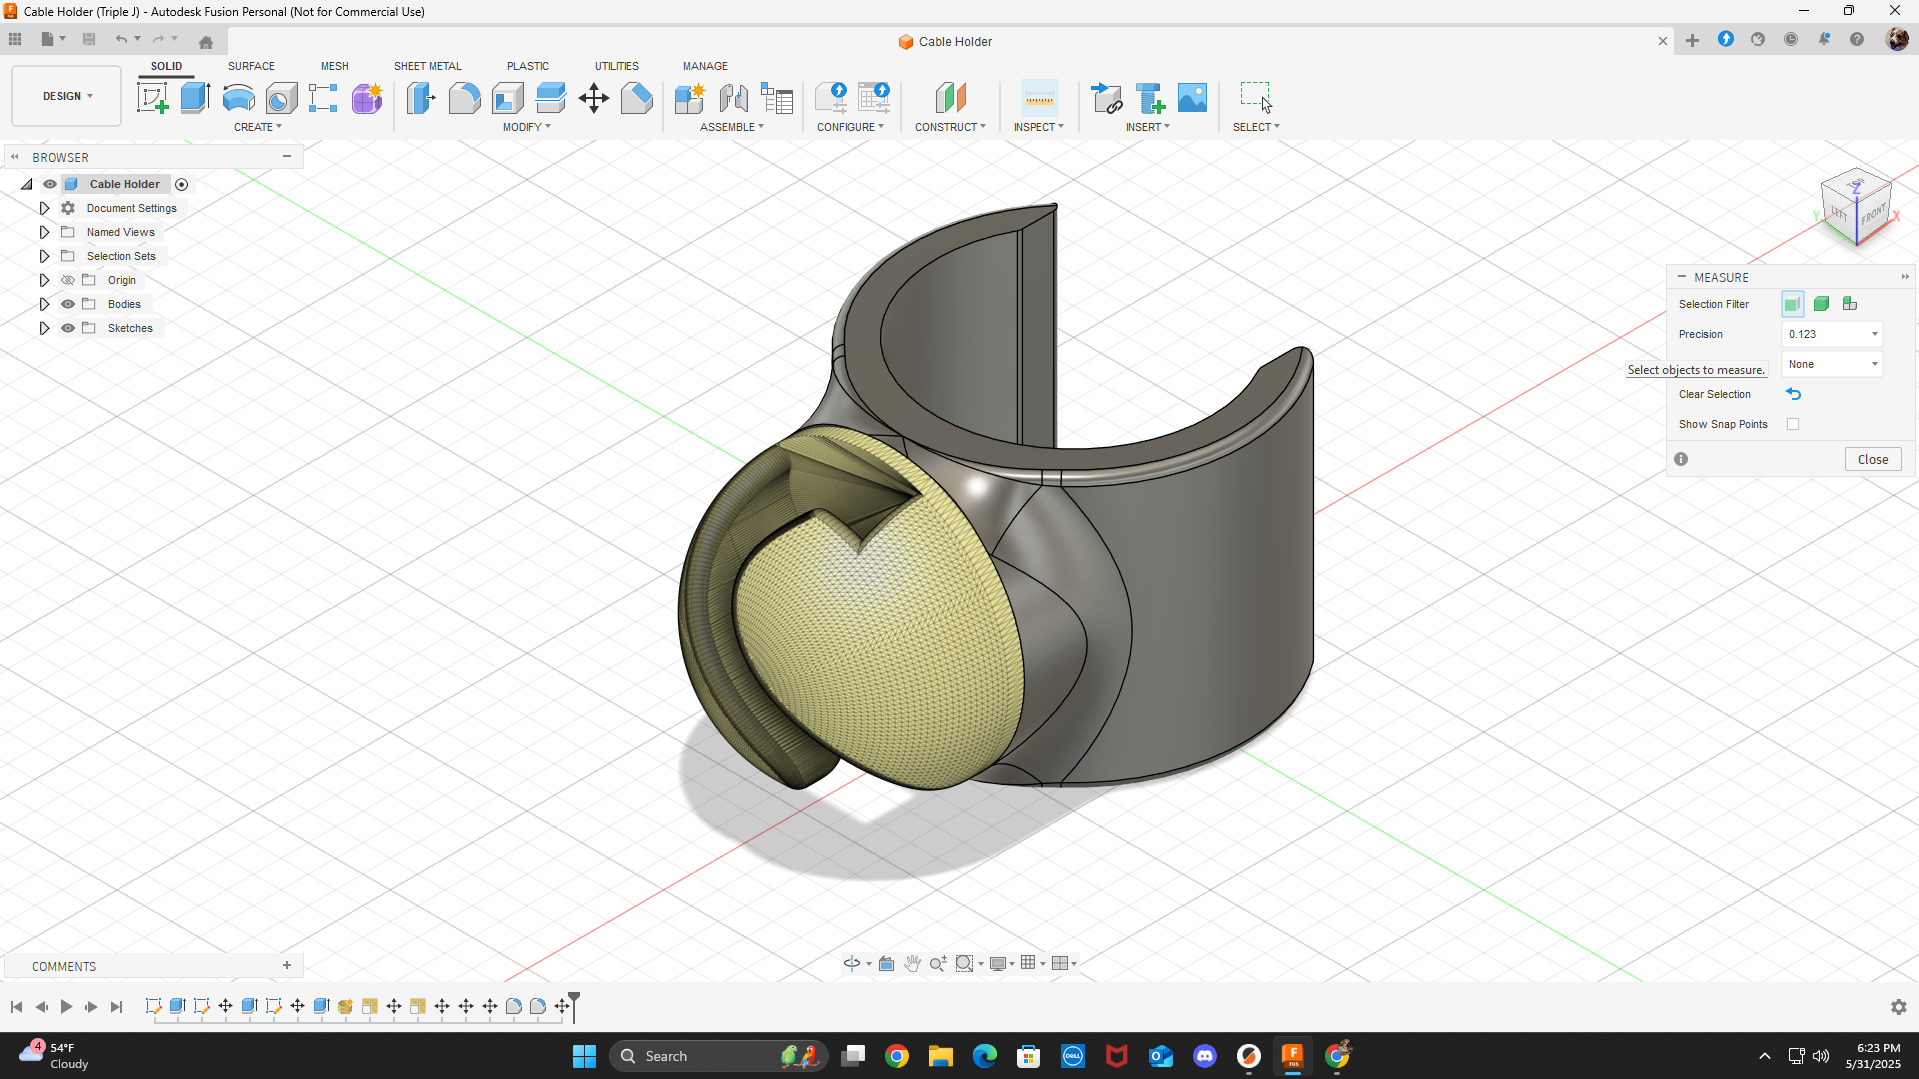Open Discord from the taskbar

click(1205, 1056)
